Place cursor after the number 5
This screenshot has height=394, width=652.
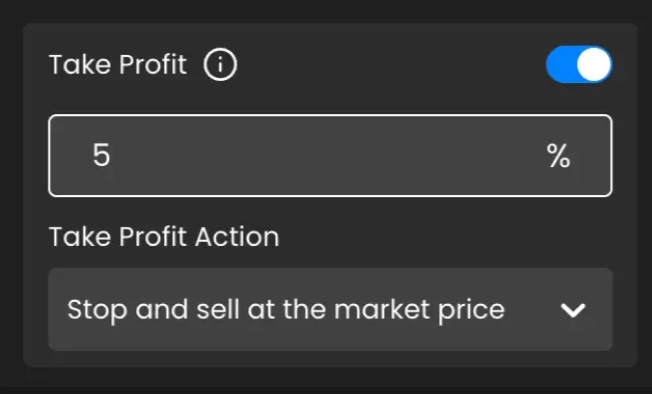coord(113,155)
